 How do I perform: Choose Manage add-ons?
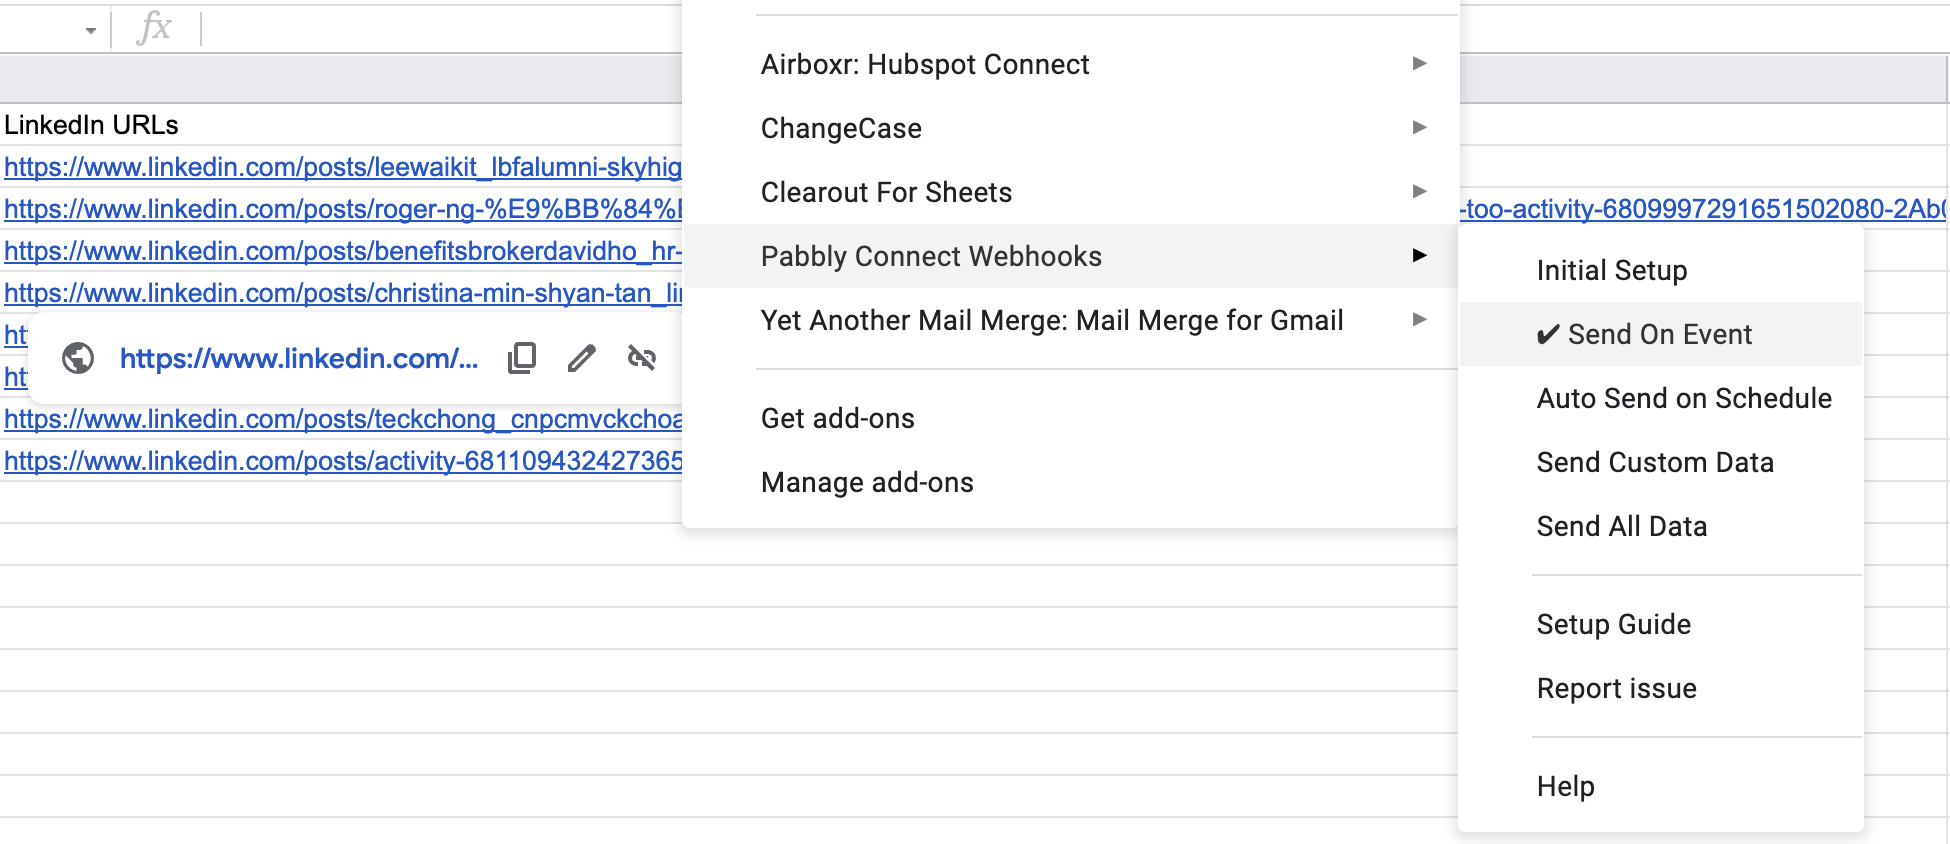(1070, 482)
